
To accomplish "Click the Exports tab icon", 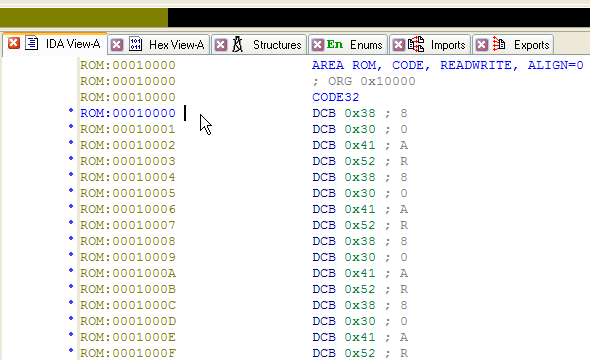I will (499, 44).
